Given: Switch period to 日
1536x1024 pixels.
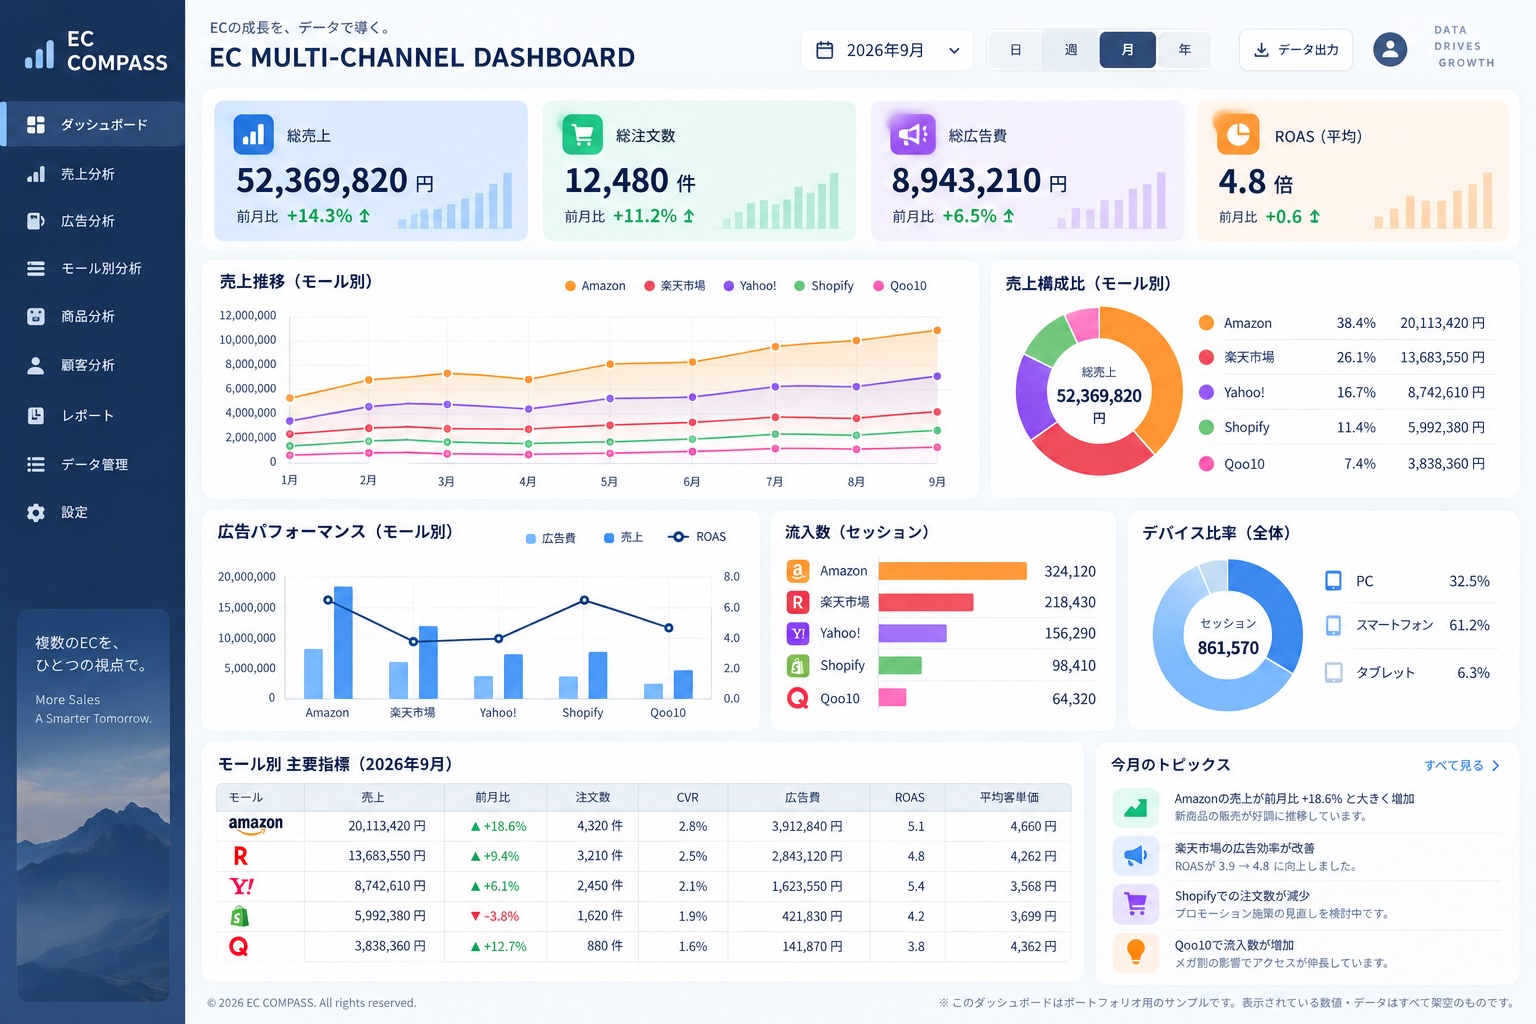Looking at the screenshot, I should tap(1016, 50).
